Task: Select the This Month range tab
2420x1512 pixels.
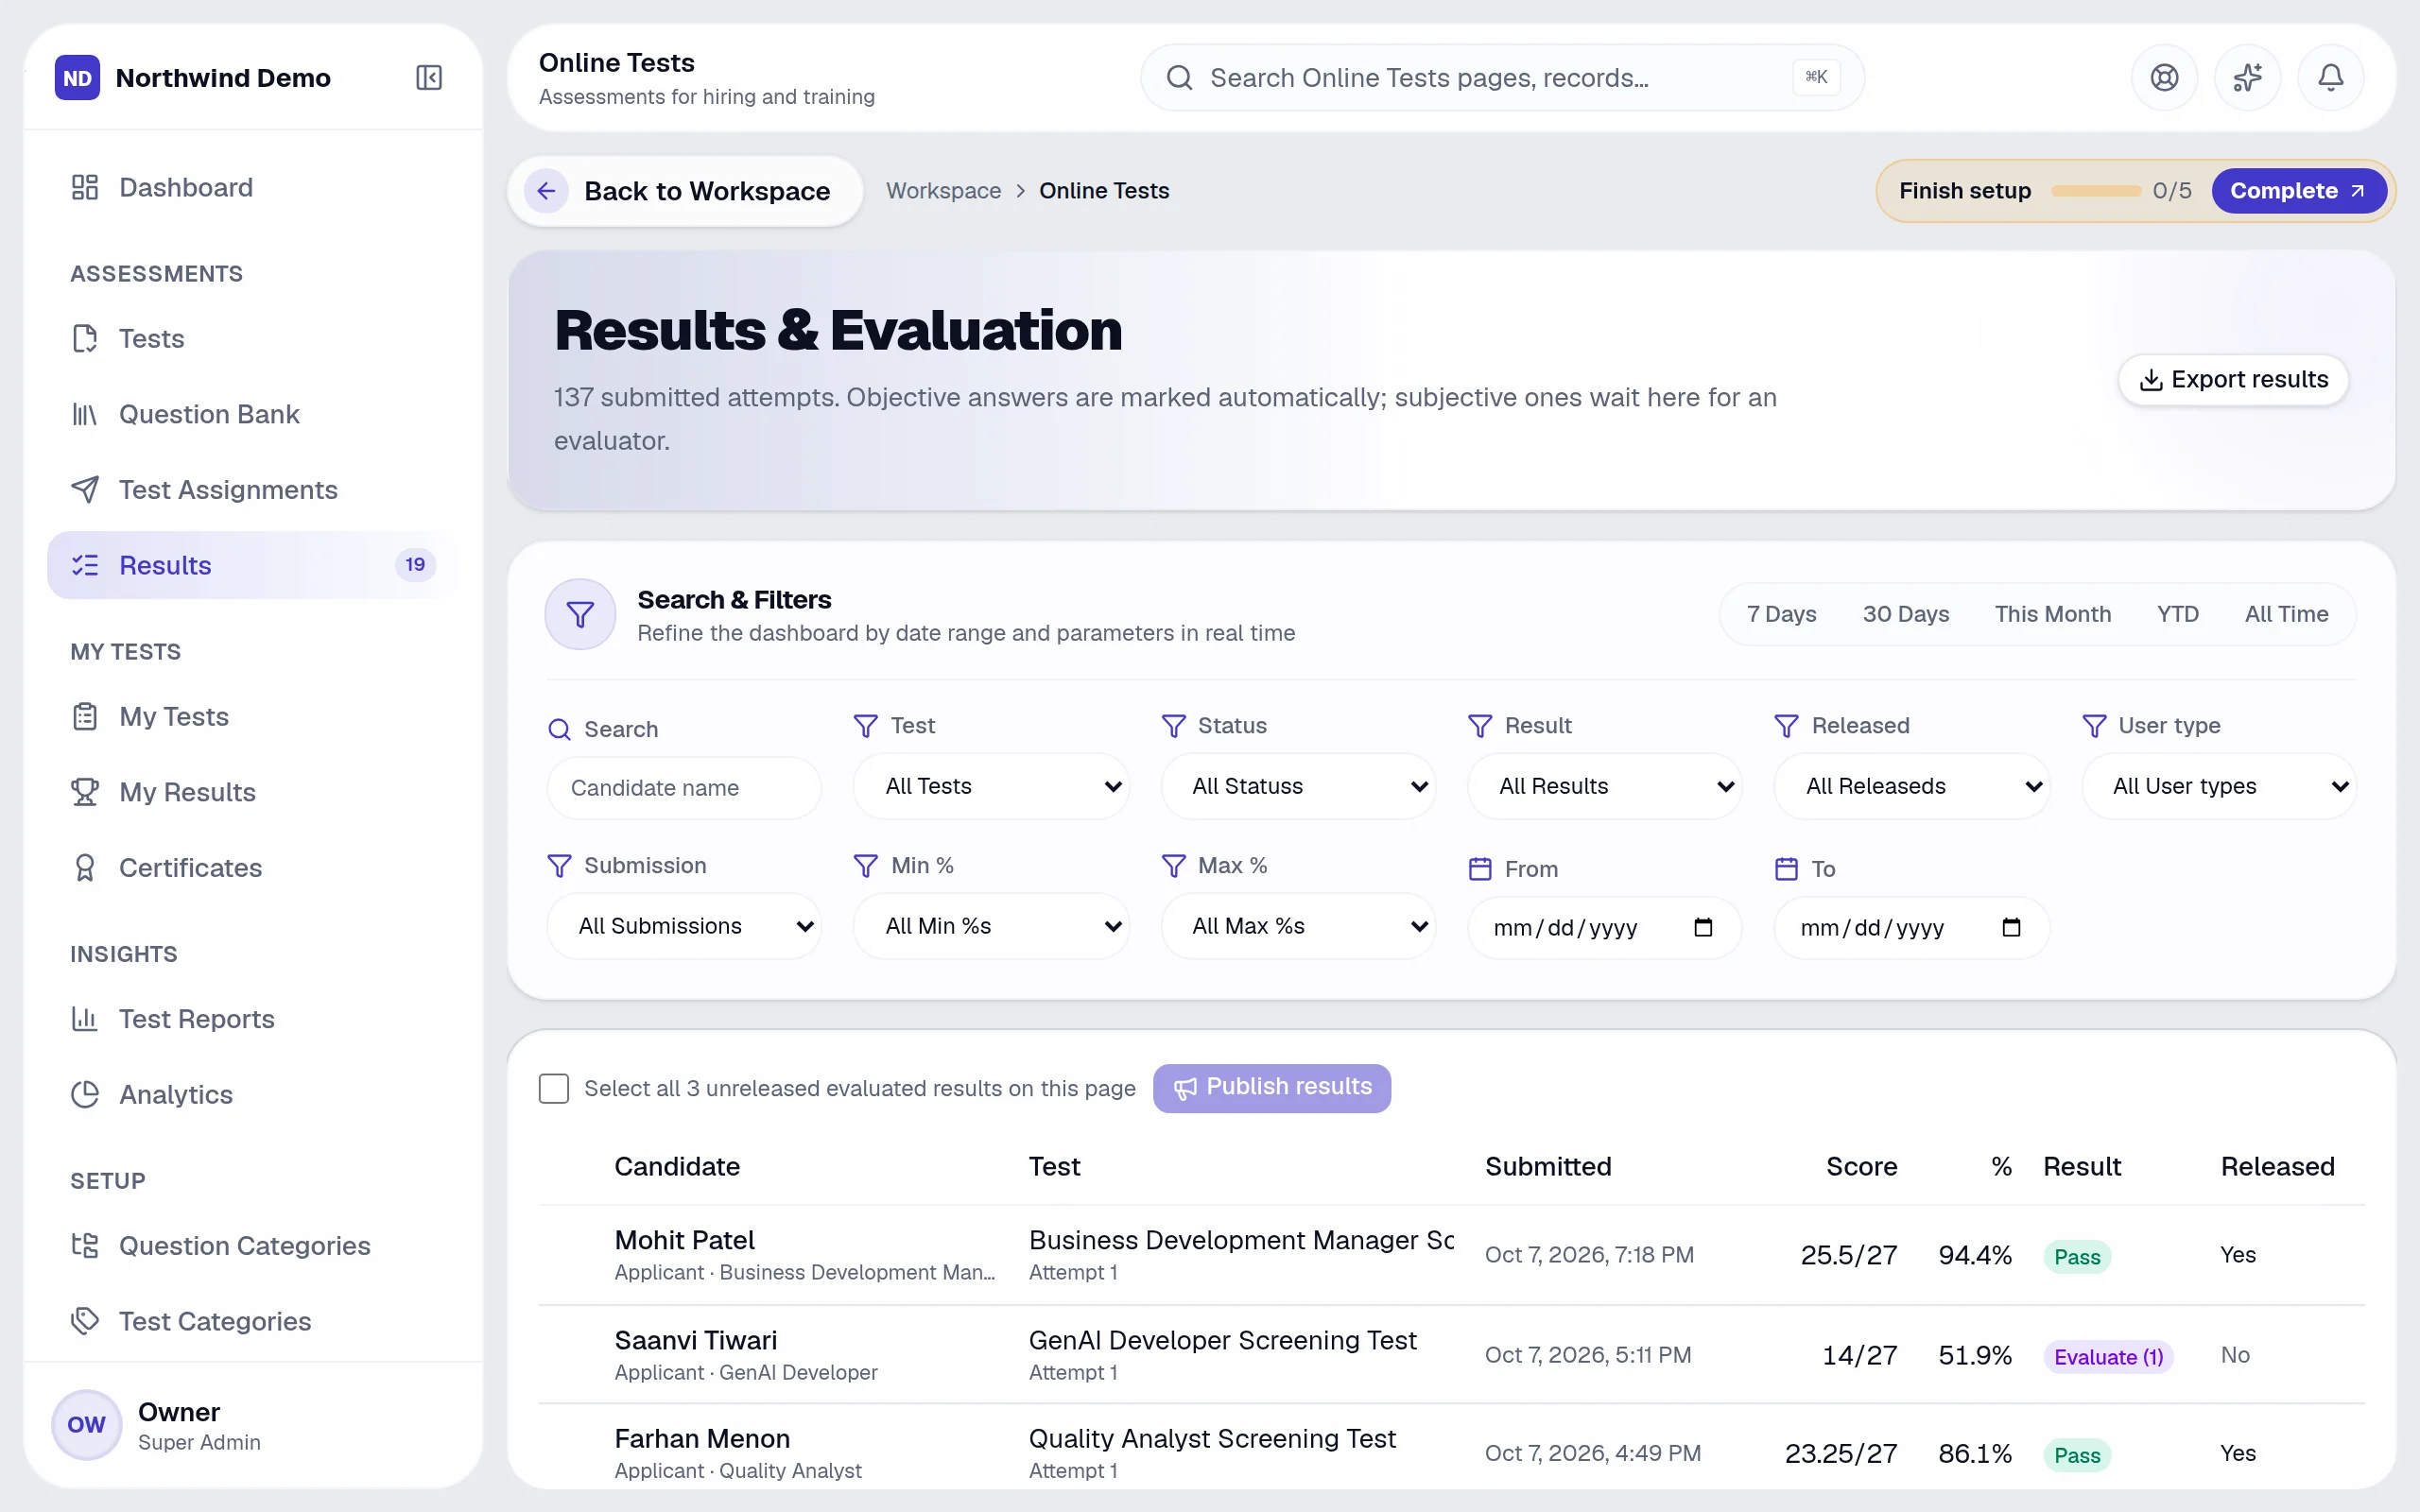Action: [x=2052, y=614]
